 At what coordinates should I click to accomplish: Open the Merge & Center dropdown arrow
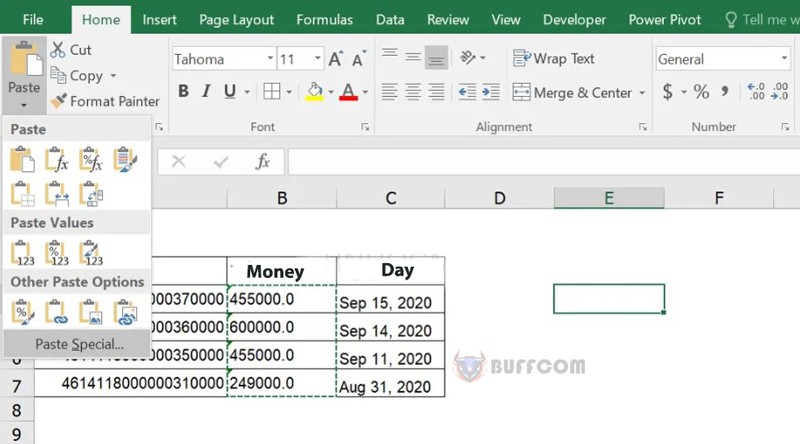(x=642, y=93)
